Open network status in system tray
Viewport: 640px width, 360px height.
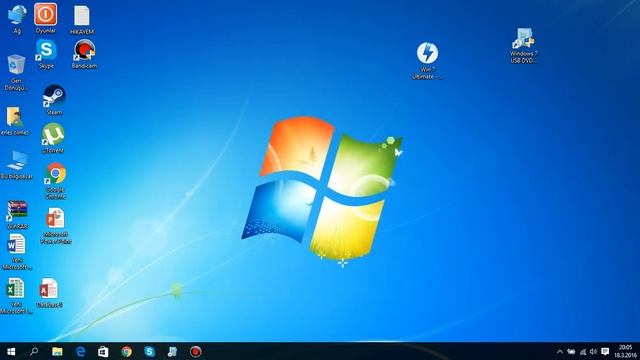[x=582, y=351]
